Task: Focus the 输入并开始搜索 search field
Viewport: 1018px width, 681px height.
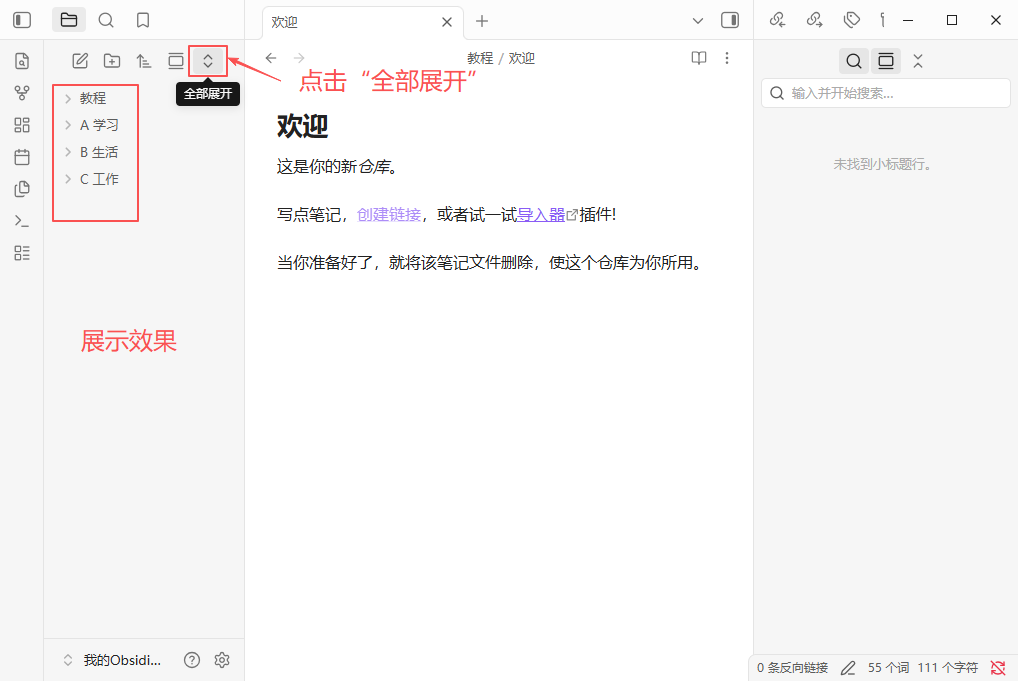Action: tap(886, 93)
